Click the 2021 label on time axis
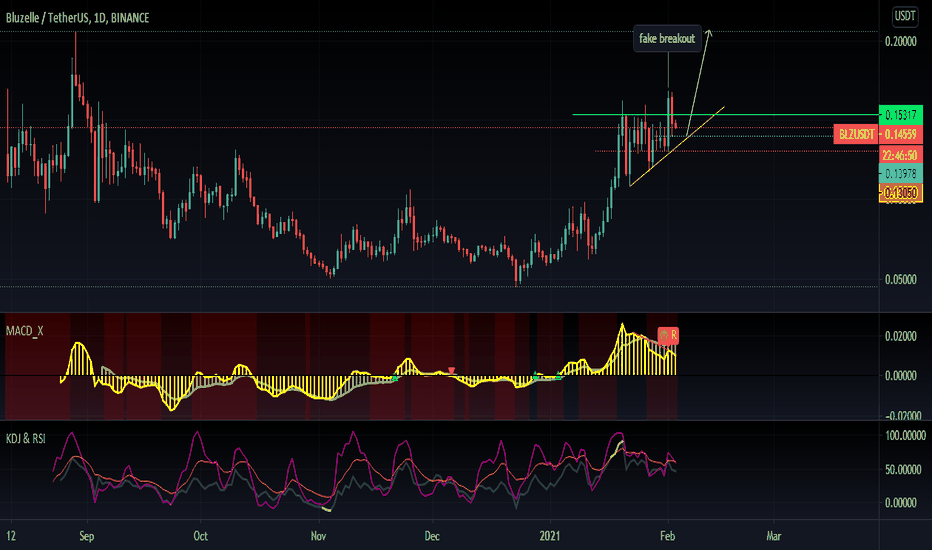Viewport: 932px width, 550px height. [x=550, y=536]
